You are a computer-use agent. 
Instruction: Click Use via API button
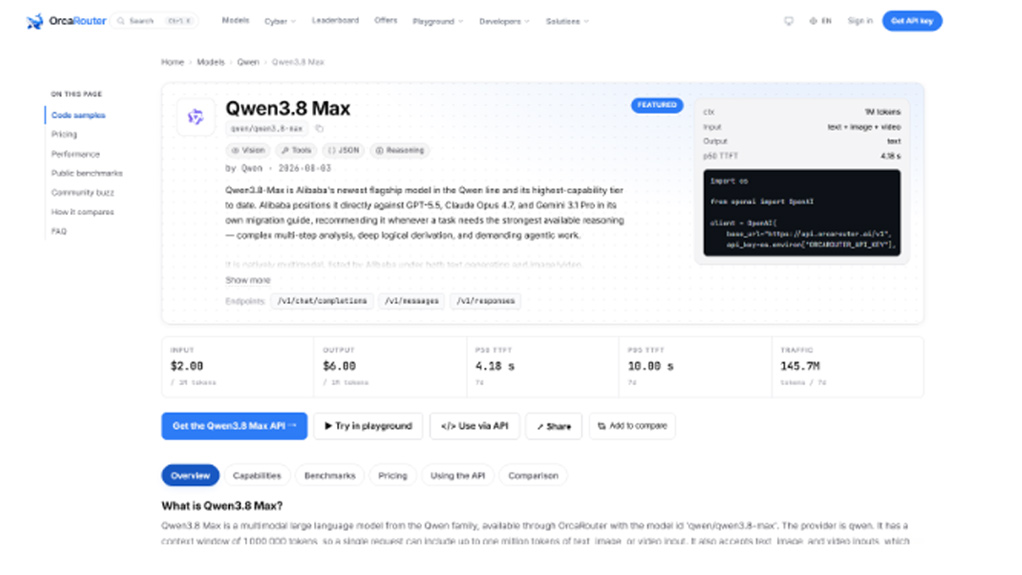click(474, 426)
